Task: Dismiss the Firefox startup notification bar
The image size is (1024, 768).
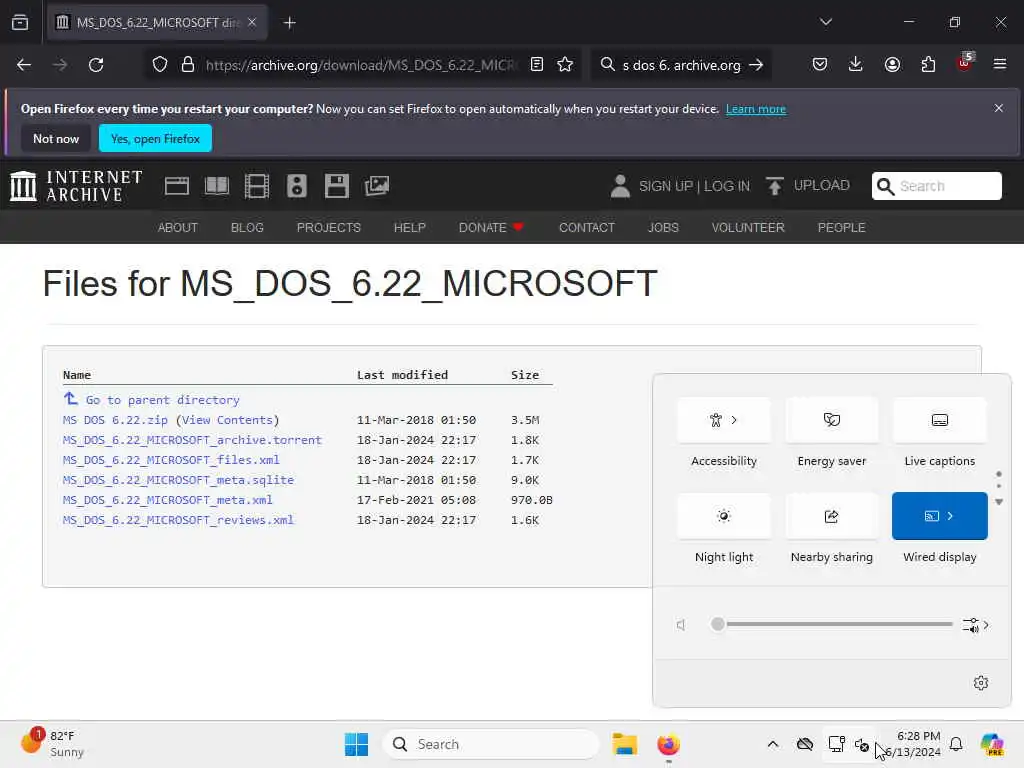Action: [999, 108]
